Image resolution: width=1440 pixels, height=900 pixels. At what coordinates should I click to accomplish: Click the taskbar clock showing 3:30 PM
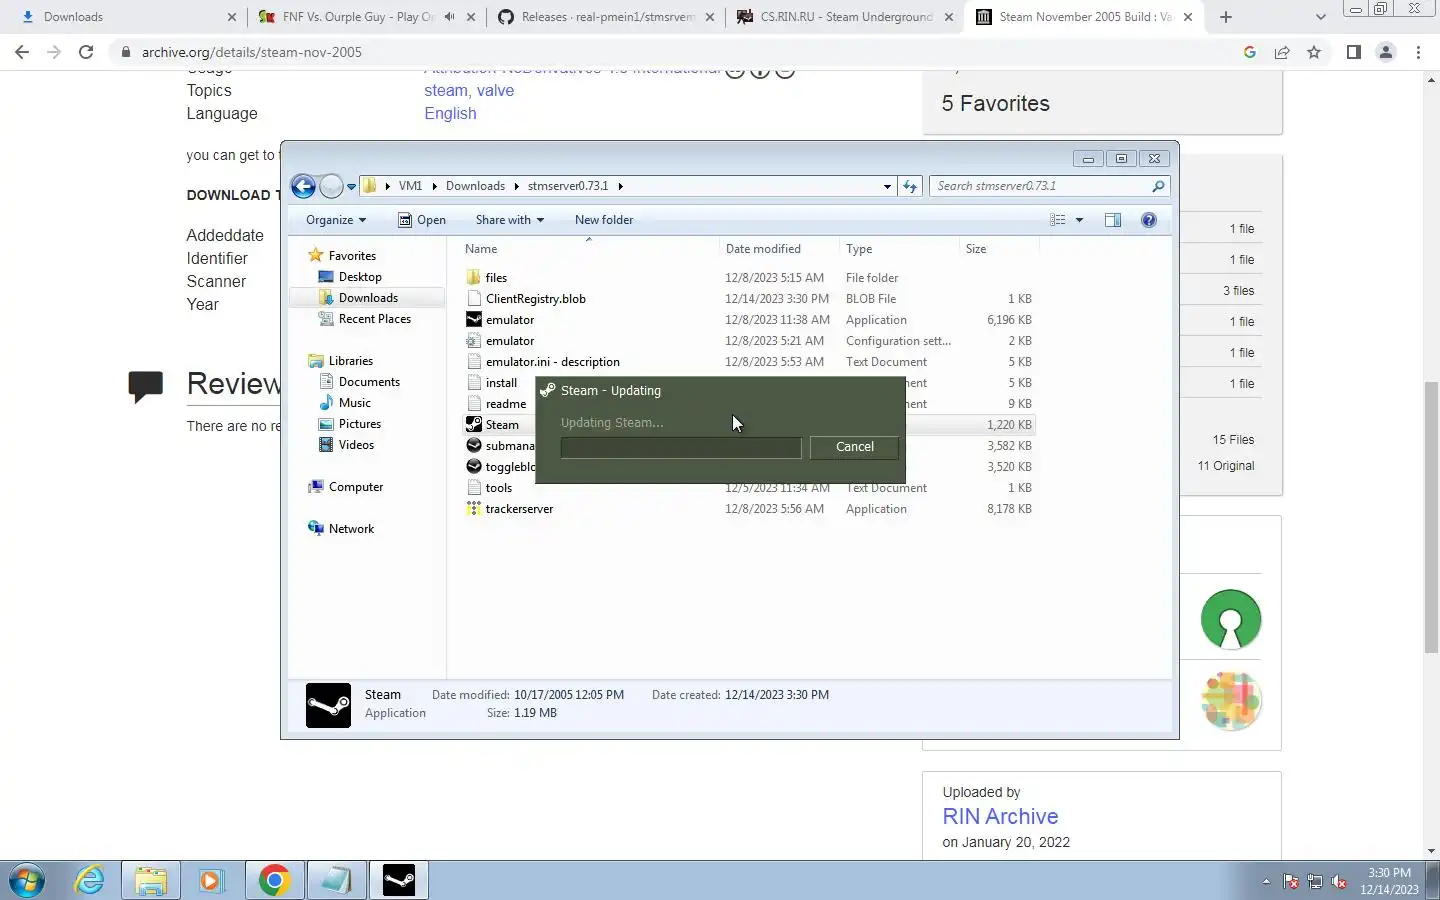pos(1389,881)
